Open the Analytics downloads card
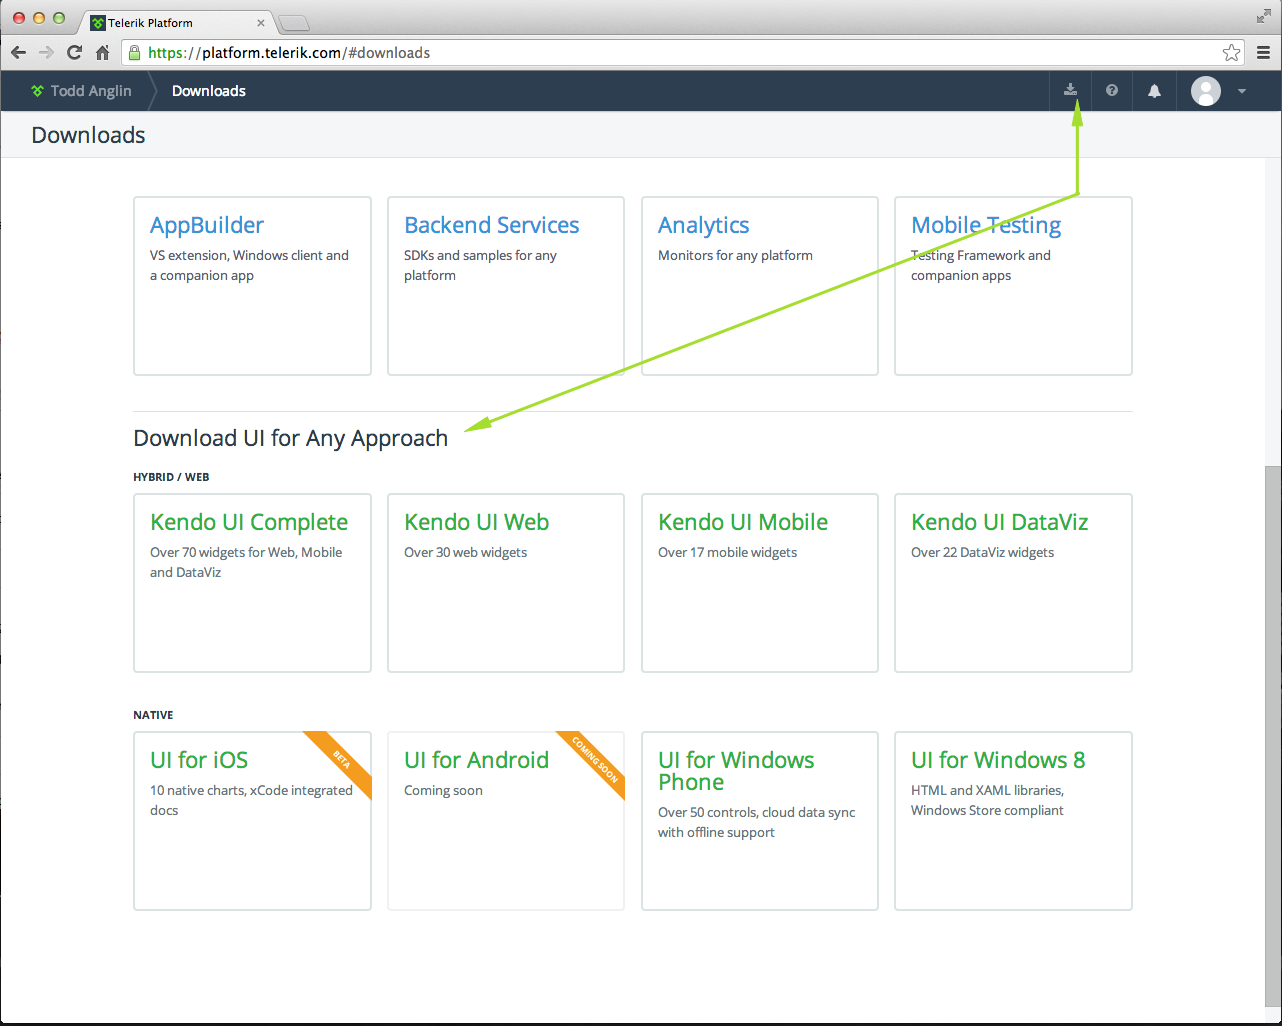Image resolution: width=1282 pixels, height=1026 pixels. (x=760, y=286)
